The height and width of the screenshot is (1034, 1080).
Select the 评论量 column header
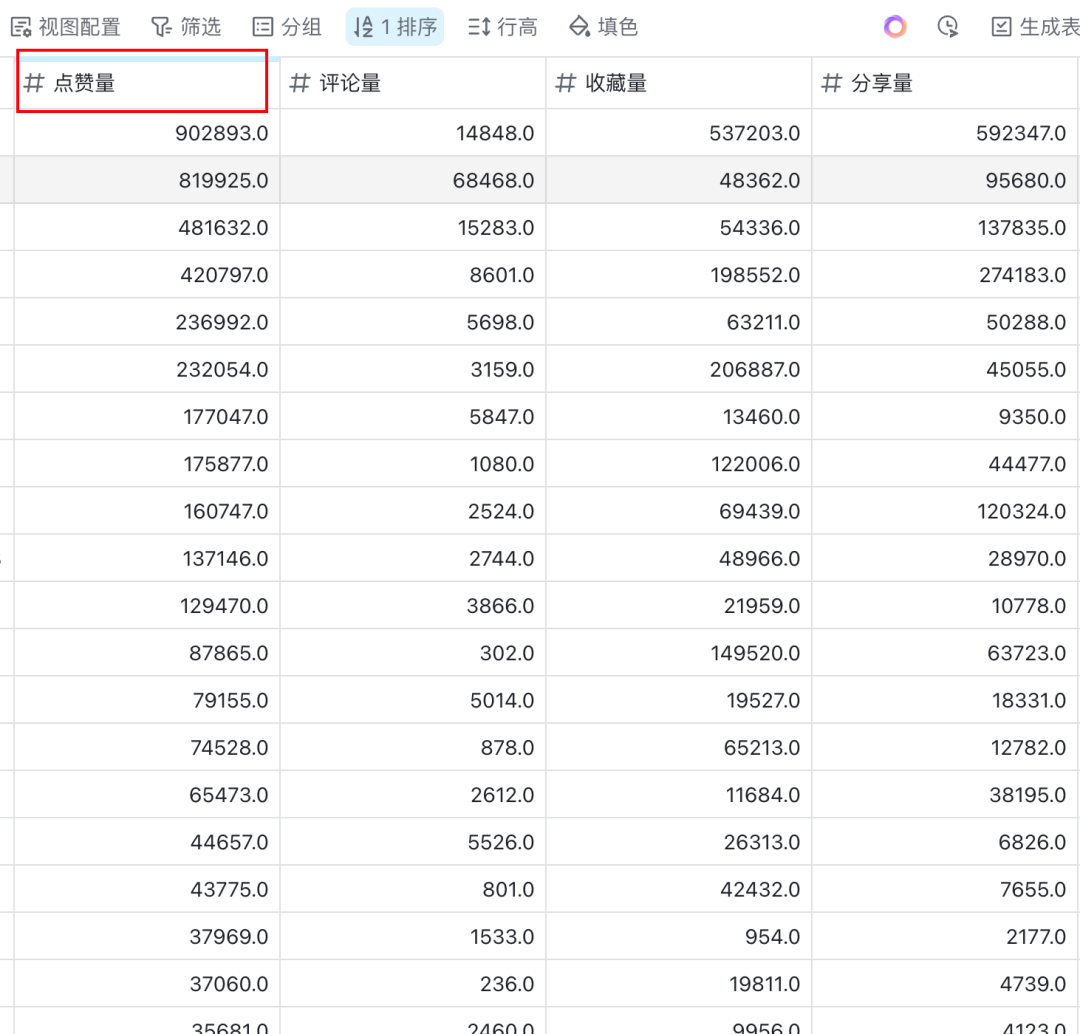pyautogui.click(x=412, y=83)
